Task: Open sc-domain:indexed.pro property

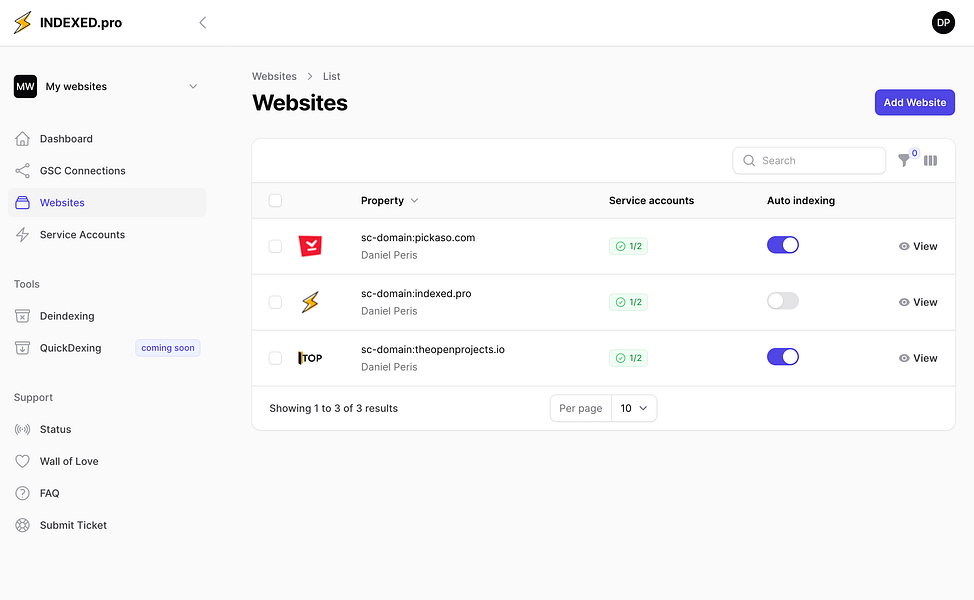Action: pos(416,294)
